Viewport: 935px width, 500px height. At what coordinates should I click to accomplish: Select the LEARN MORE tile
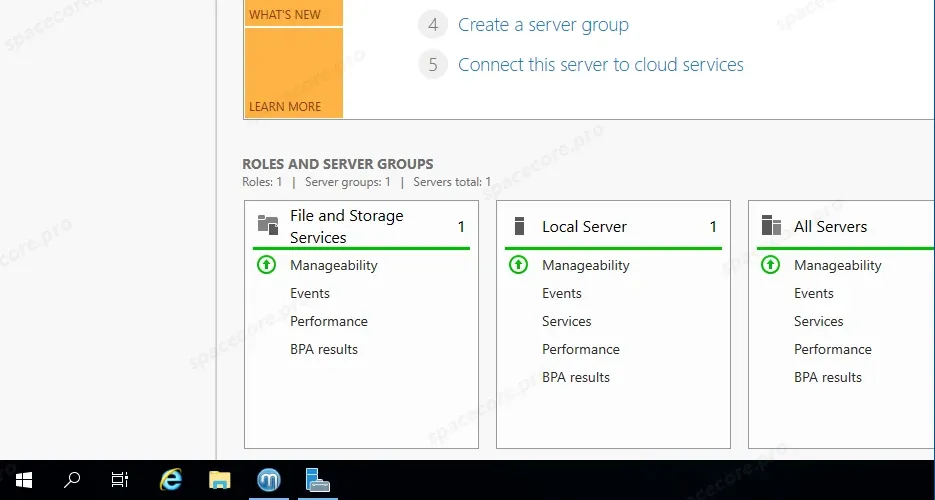[x=293, y=73]
